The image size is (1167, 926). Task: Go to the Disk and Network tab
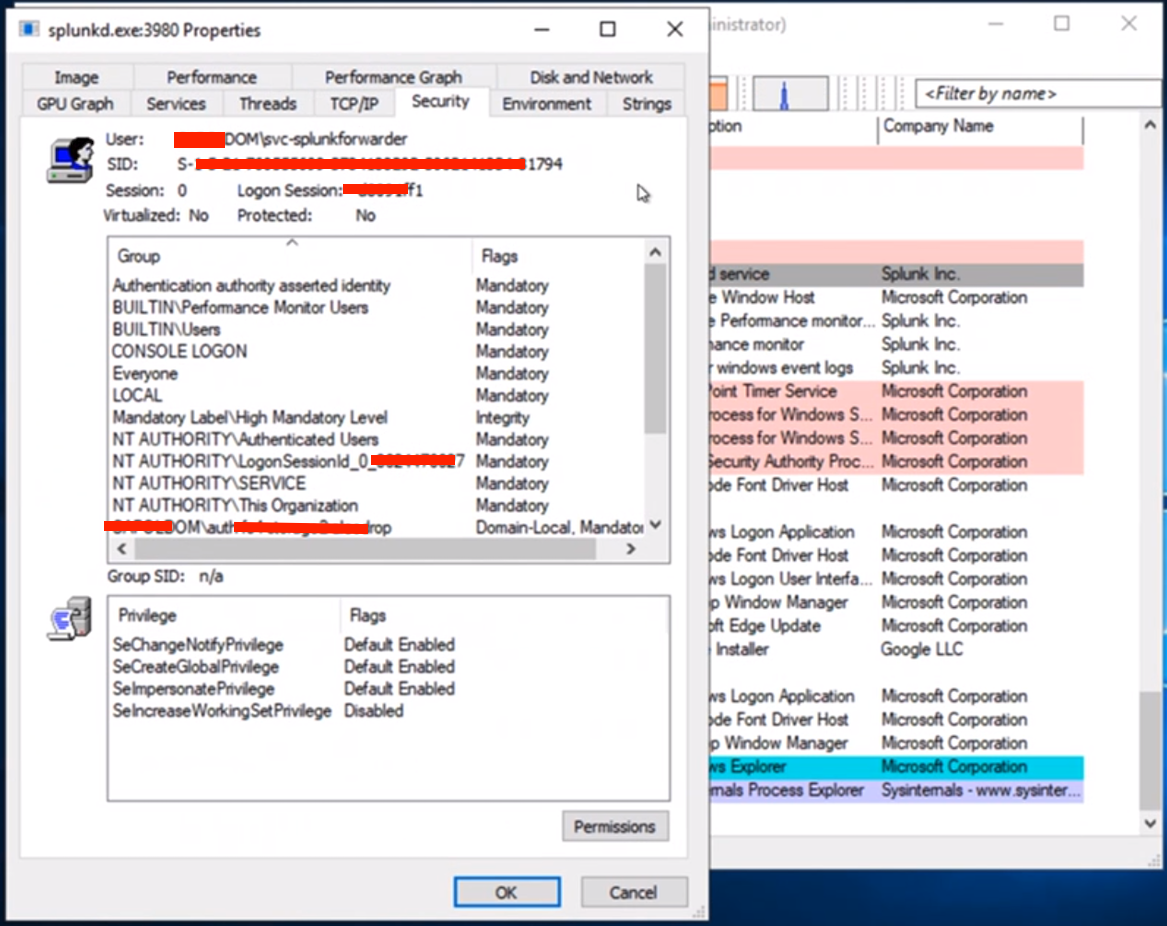pos(591,77)
